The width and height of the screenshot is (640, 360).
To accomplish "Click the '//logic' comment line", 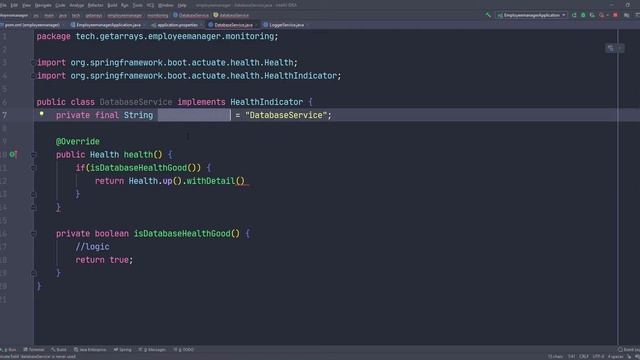I will (92, 247).
